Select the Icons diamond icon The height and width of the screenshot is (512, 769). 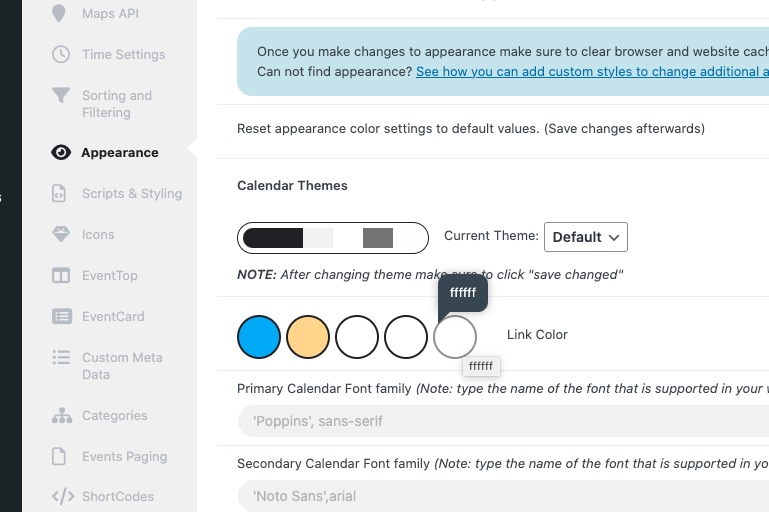coord(61,234)
